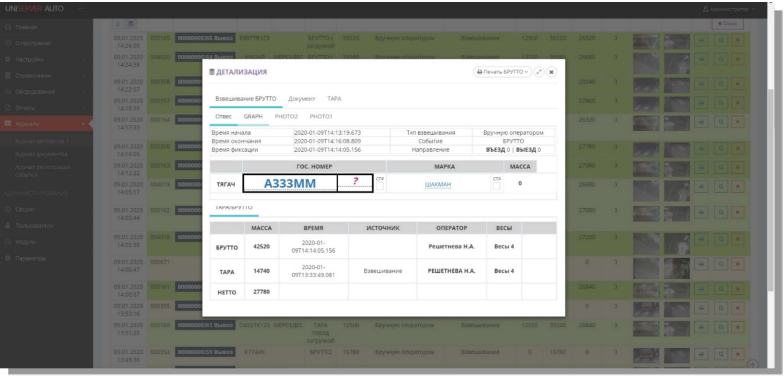Open Журнал автовесов 1 link

42,141
